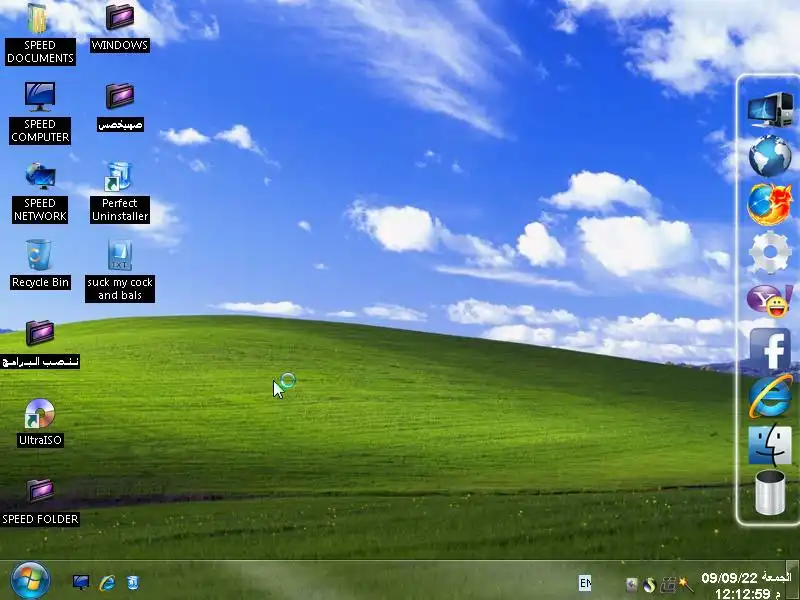Launch Internet Explorer from taskbar quick launch

[107, 582]
